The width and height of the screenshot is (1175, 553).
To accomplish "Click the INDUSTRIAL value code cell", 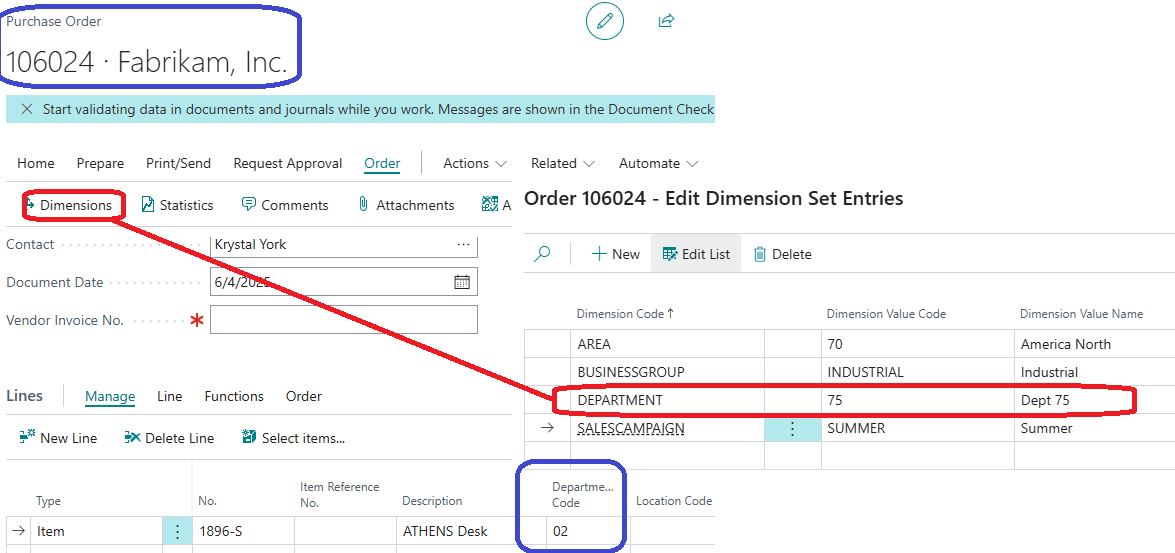I will point(918,372).
